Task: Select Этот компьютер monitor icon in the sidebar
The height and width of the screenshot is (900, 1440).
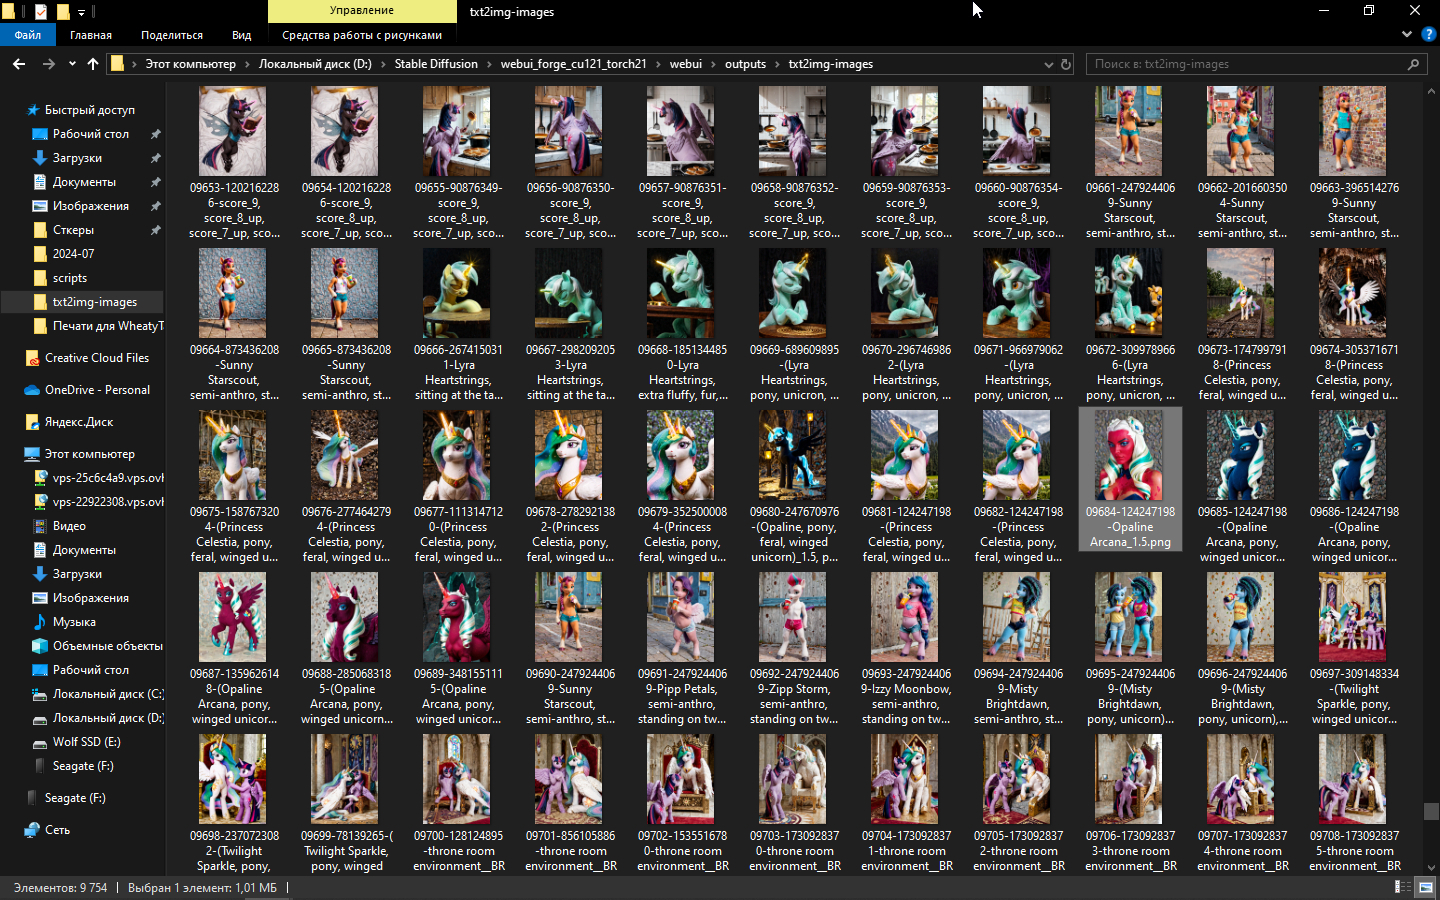Action: (x=33, y=454)
